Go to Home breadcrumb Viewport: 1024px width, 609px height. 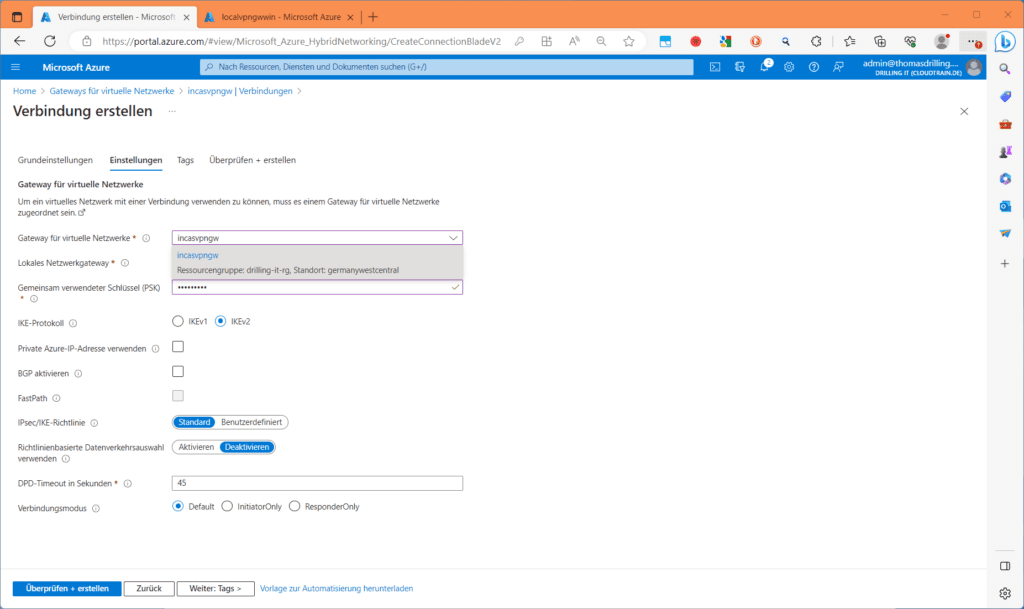coord(24,91)
